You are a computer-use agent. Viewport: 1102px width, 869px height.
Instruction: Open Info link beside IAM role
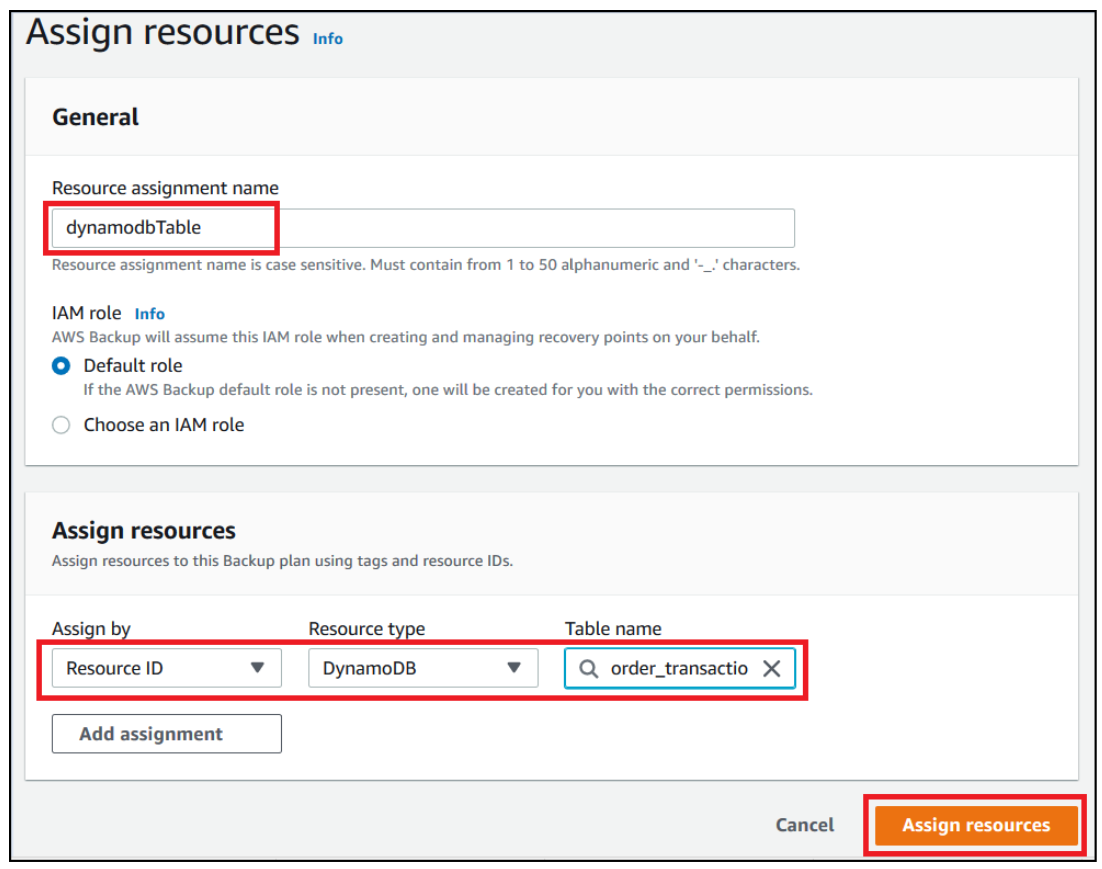(x=150, y=314)
